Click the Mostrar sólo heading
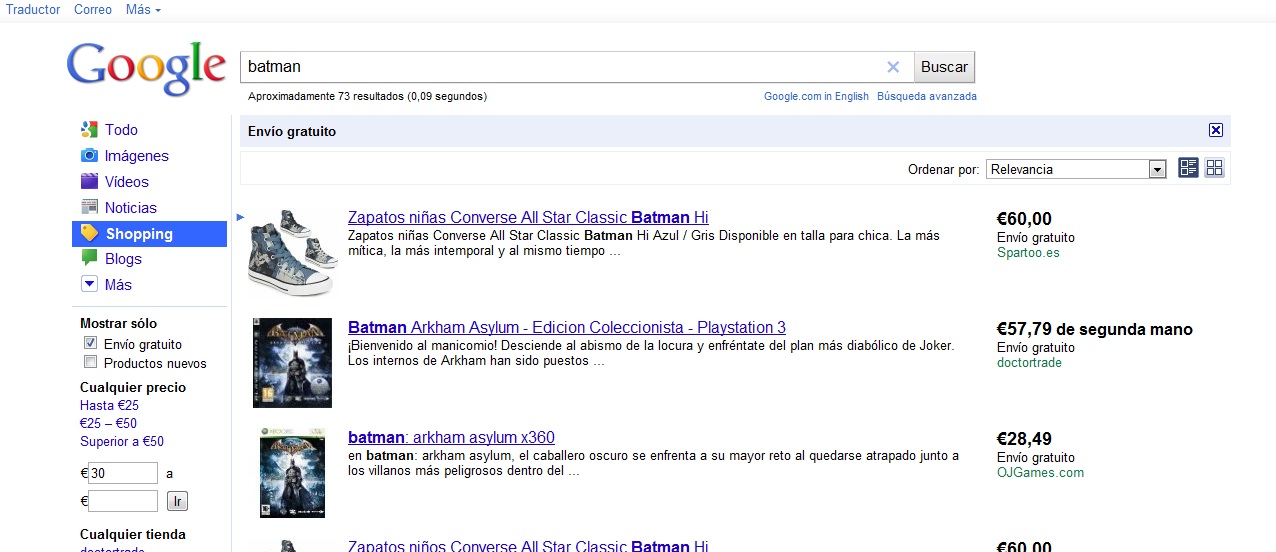Screen dimensions: 1276x552 tap(118, 323)
